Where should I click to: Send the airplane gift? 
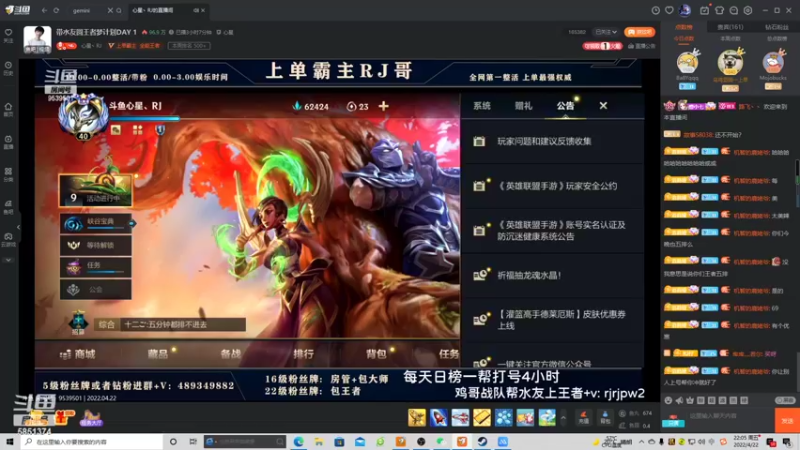tap(460, 417)
